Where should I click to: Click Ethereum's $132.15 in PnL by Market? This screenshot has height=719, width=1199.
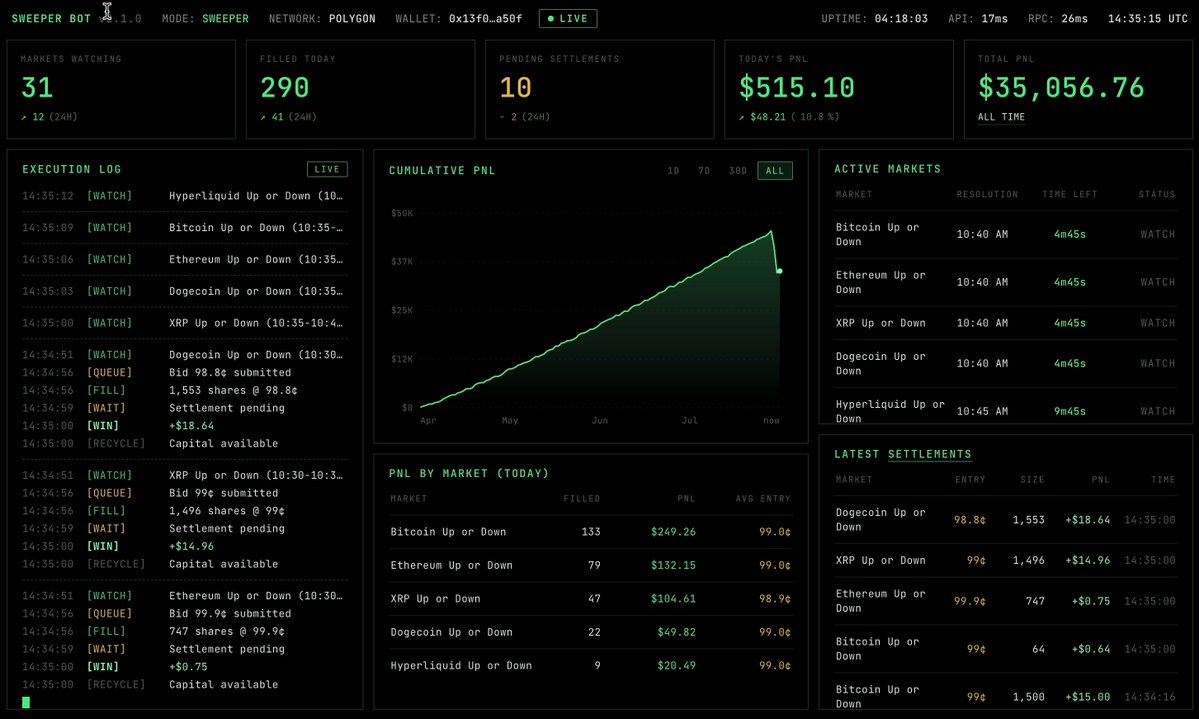coord(674,565)
